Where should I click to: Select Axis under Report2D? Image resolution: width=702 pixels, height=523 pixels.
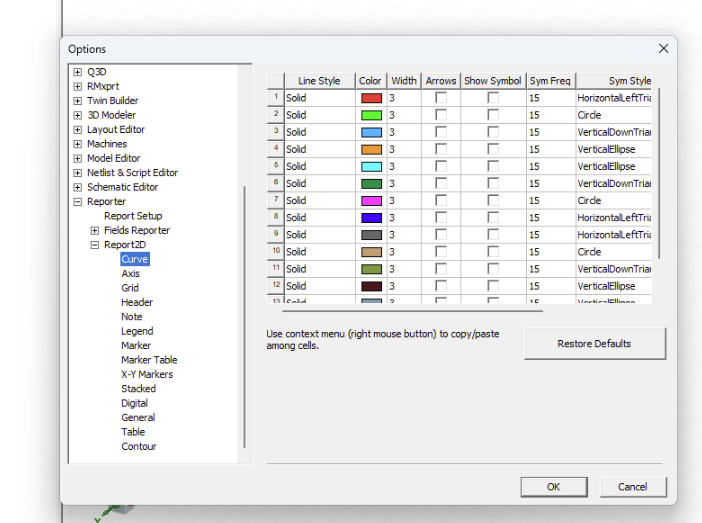pos(131,273)
